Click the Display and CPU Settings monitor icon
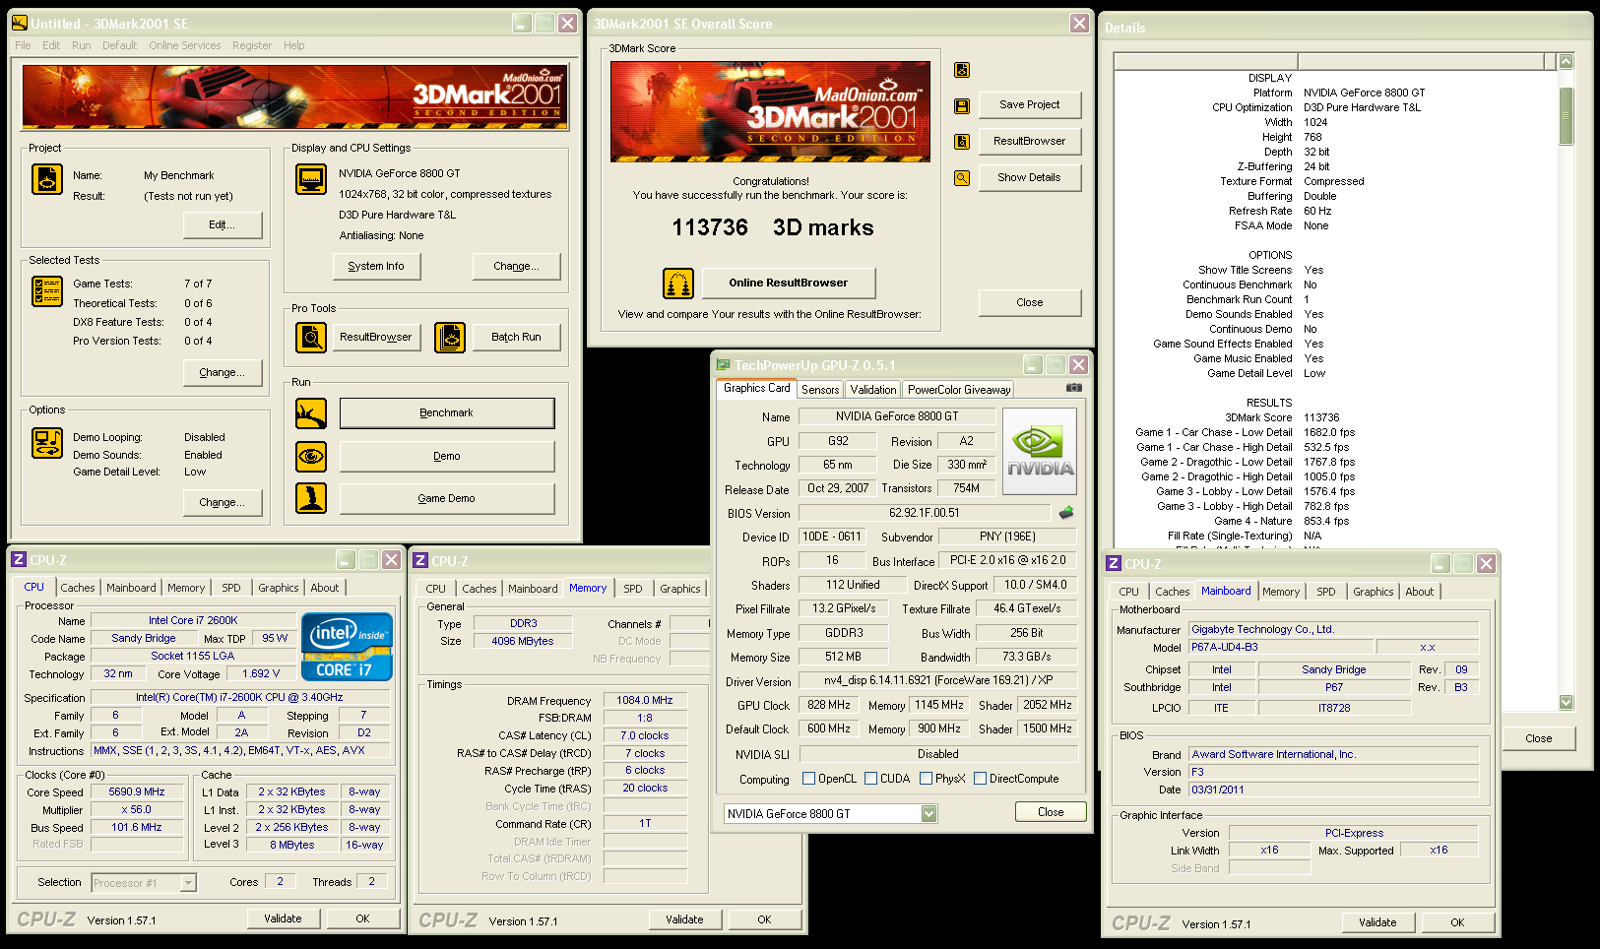Image resolution: width=1600 pixels, height=949 pixels. pos(311,180)
